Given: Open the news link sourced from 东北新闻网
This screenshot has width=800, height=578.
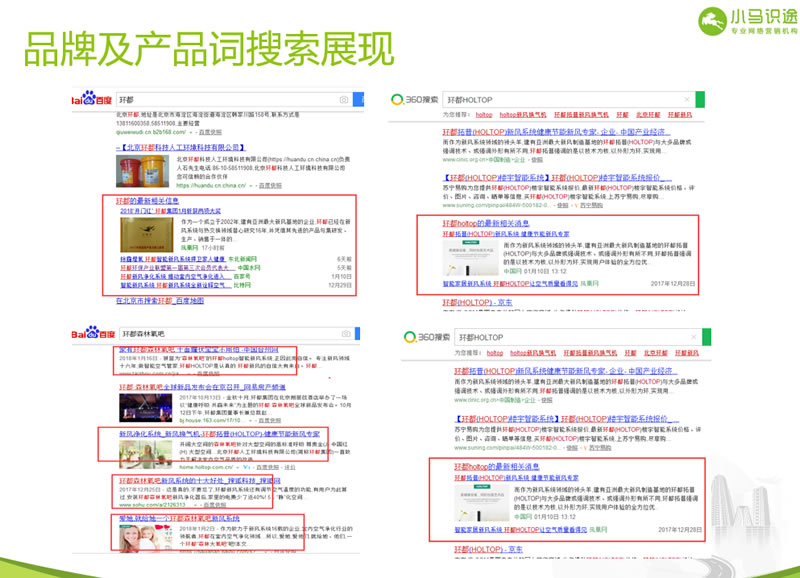Looking at the screenshot, I should [172, 259].
